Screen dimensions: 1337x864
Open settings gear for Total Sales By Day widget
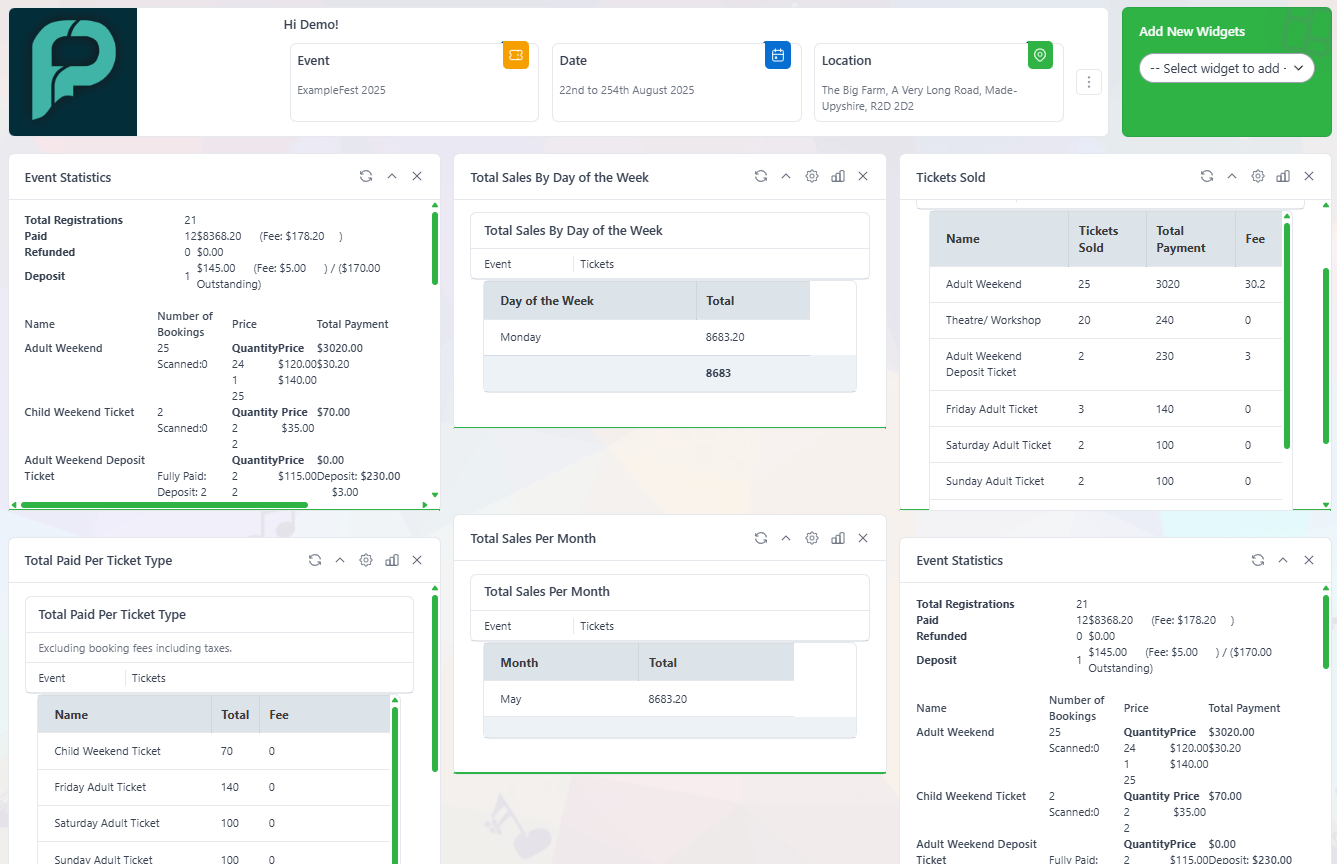tap(812, 176)
